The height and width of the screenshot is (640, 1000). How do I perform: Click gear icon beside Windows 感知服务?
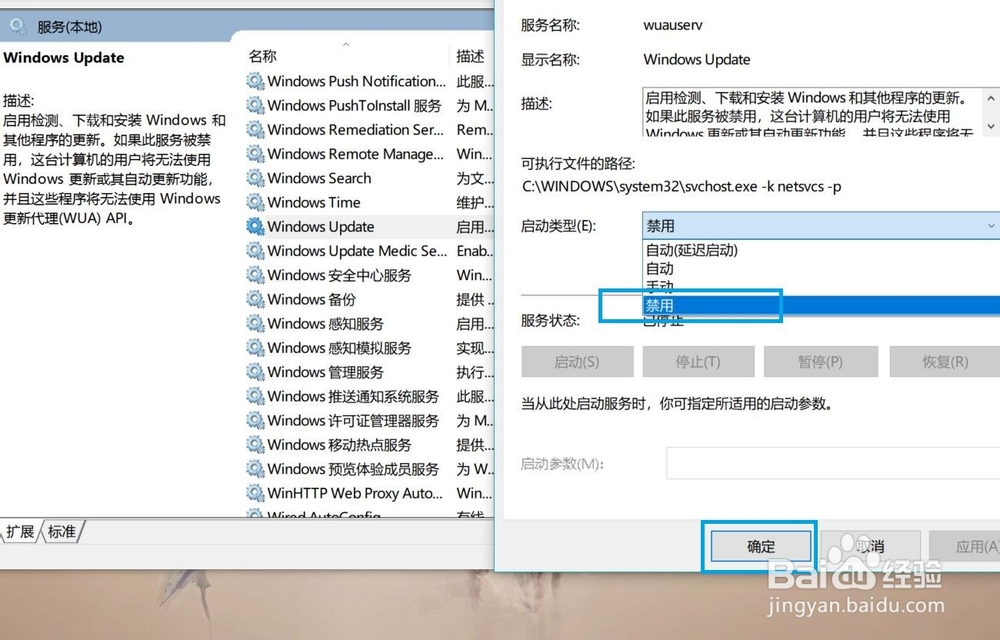pos(256,323)
